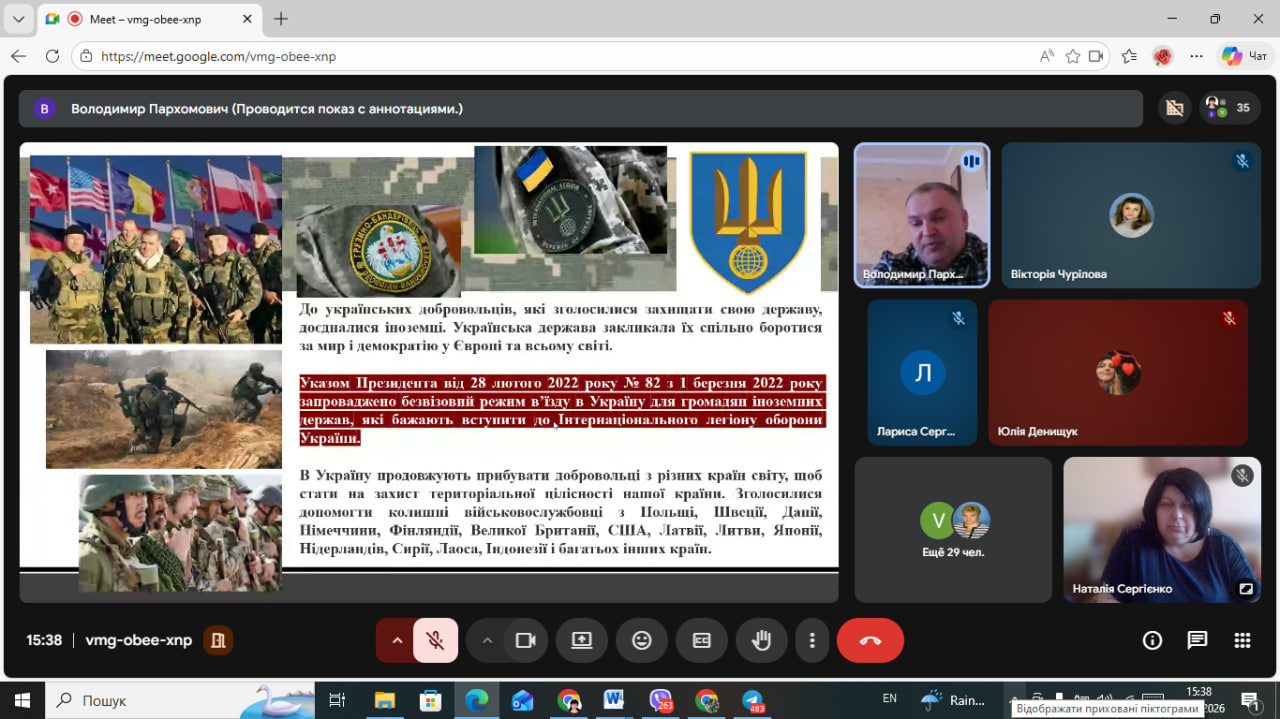The width and height of the screenshot is (1280, 719).
Task: Open the tab search dropdown in Edge
Action: [x=18, y=19]
